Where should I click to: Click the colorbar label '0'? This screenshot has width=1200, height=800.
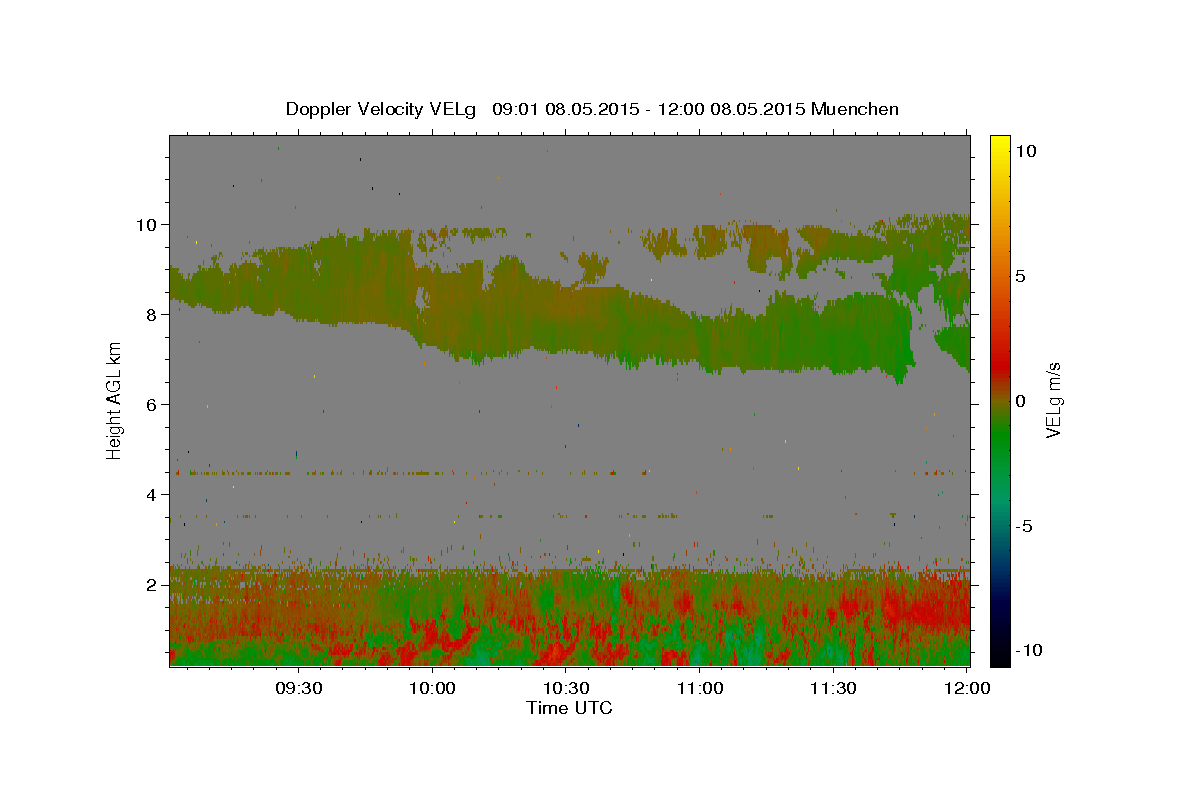tap(1020, 401)
